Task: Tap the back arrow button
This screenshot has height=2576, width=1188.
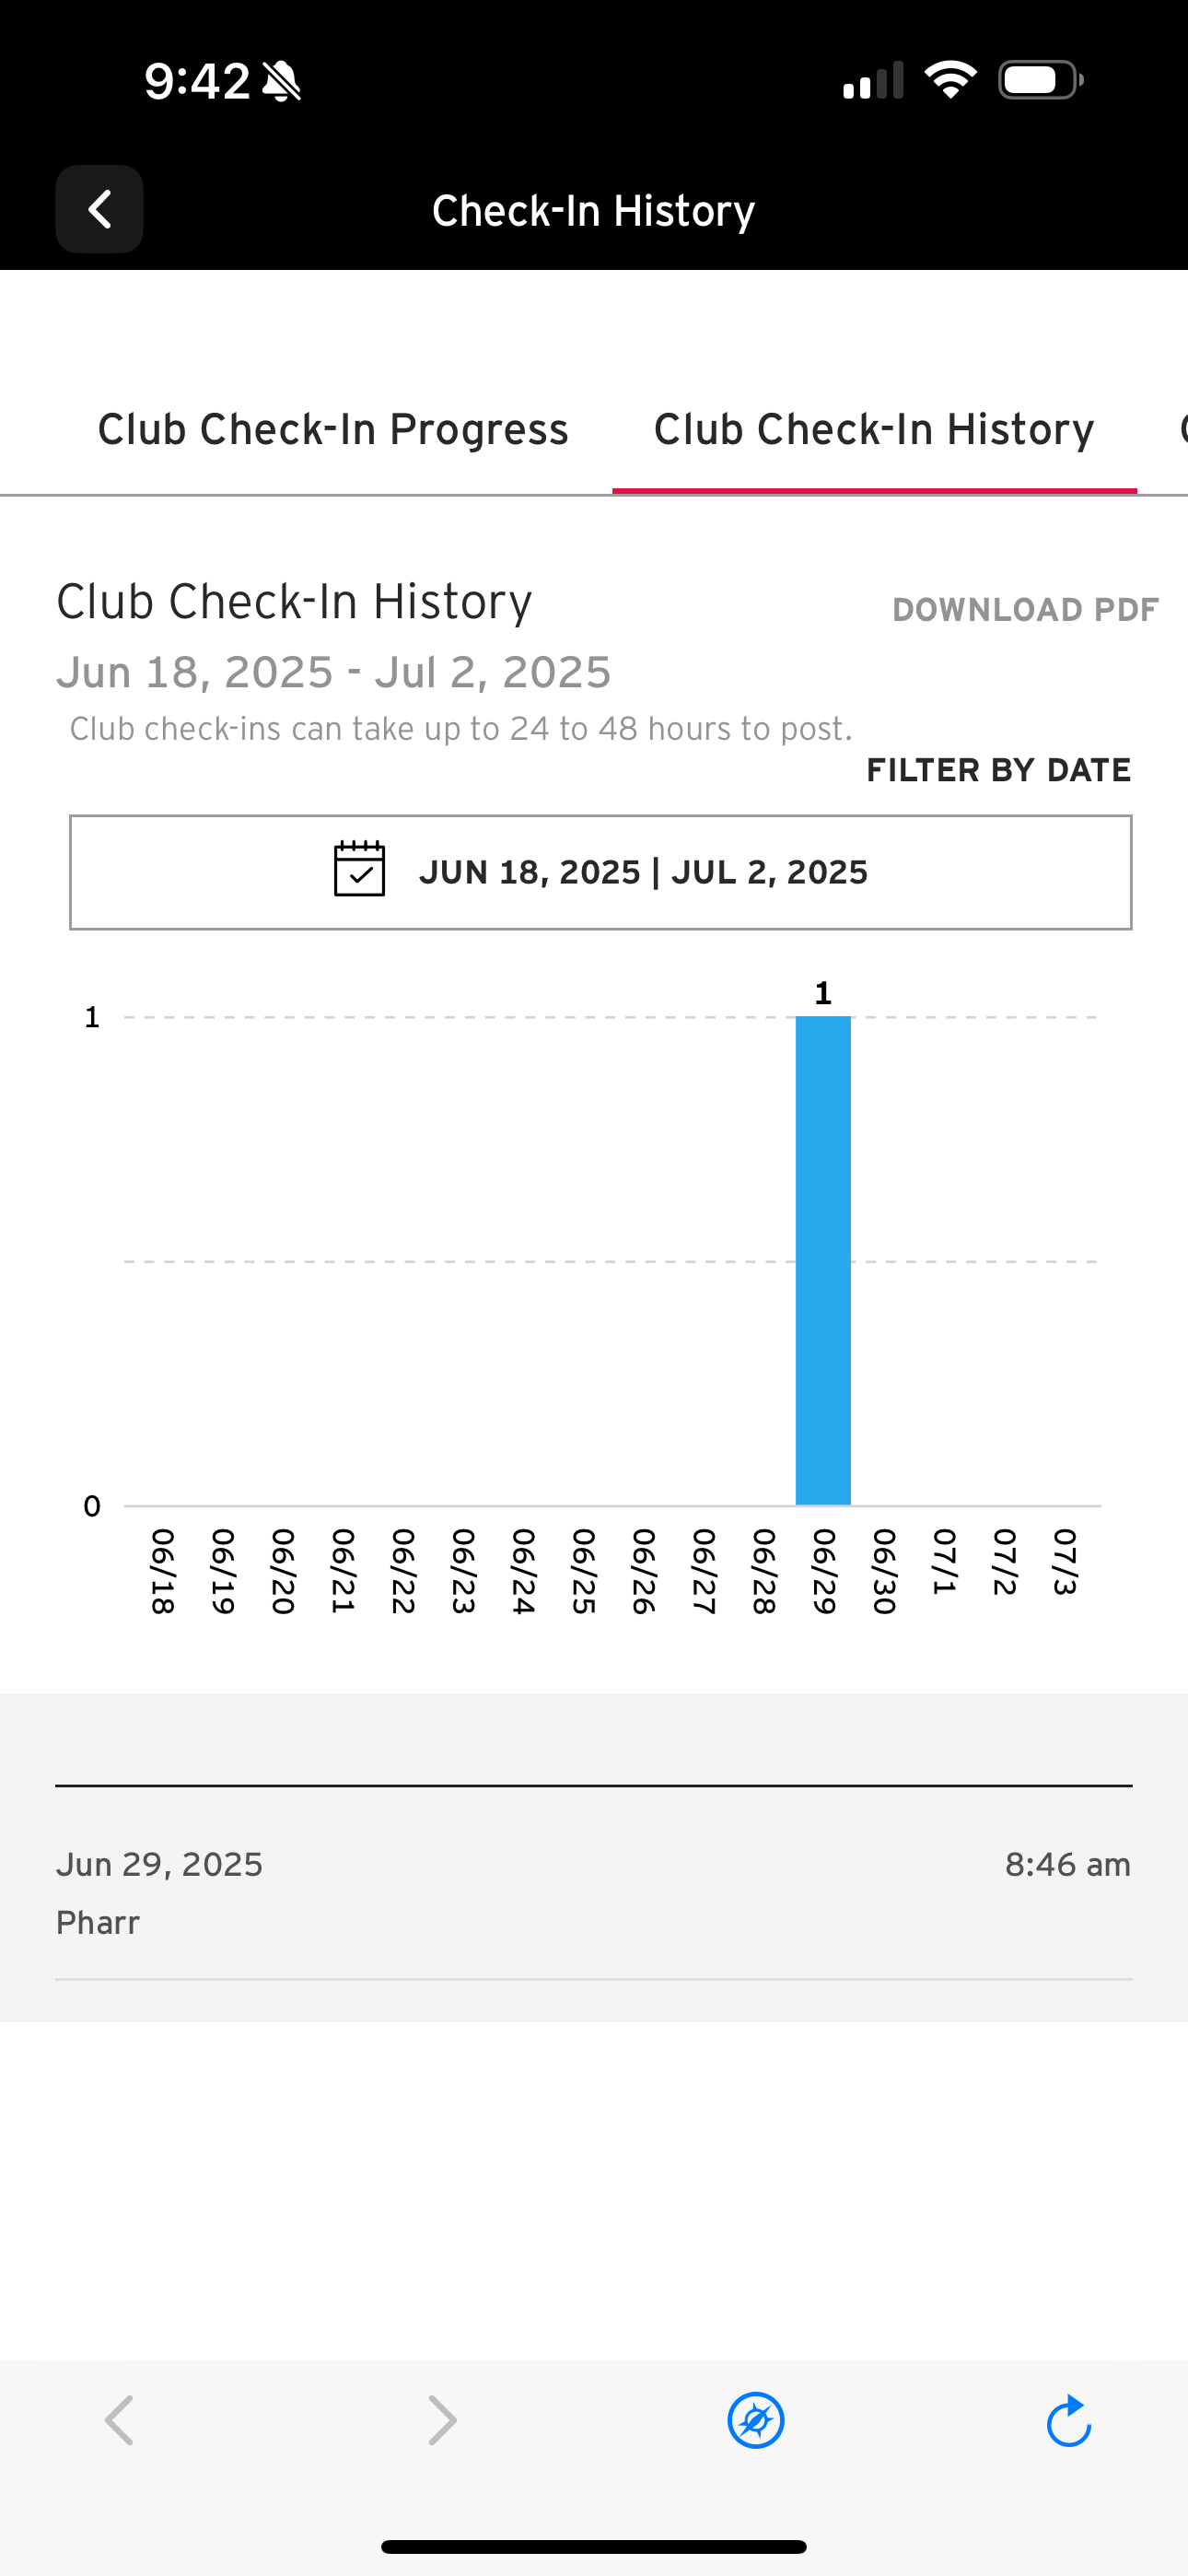Action: [99, 209]
